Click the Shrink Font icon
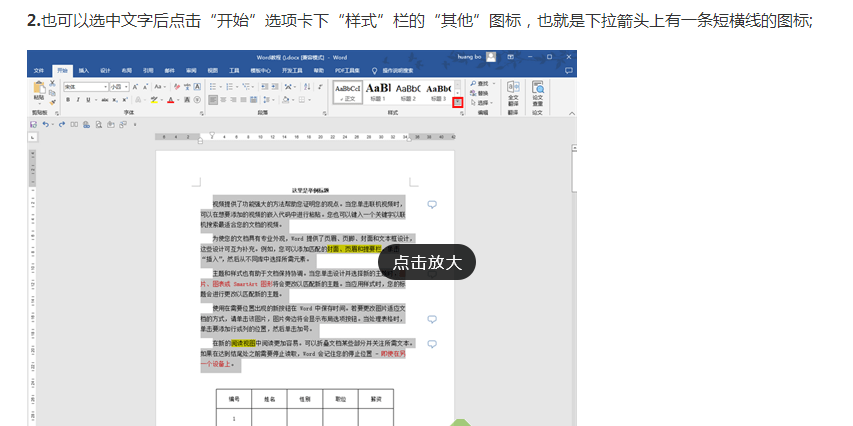 [145, 87]
